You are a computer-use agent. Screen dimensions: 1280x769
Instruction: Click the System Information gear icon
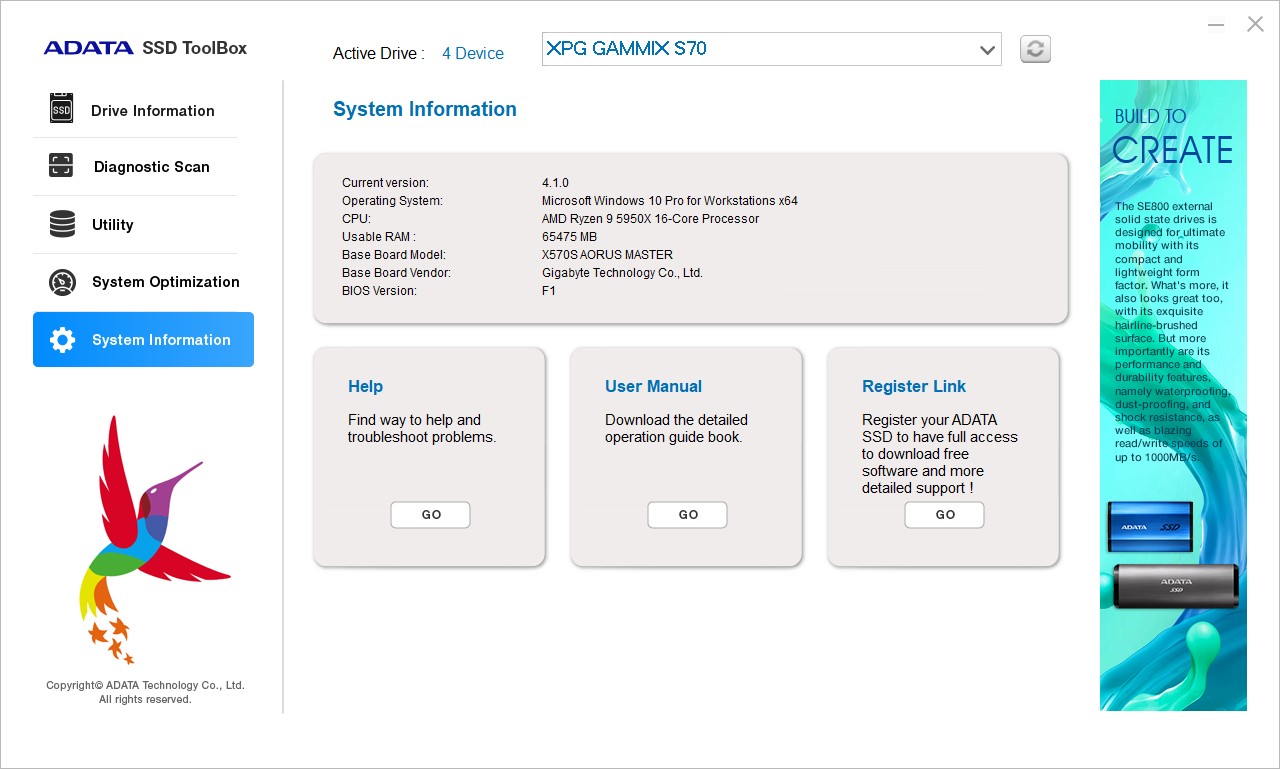[x=62, y=340]
